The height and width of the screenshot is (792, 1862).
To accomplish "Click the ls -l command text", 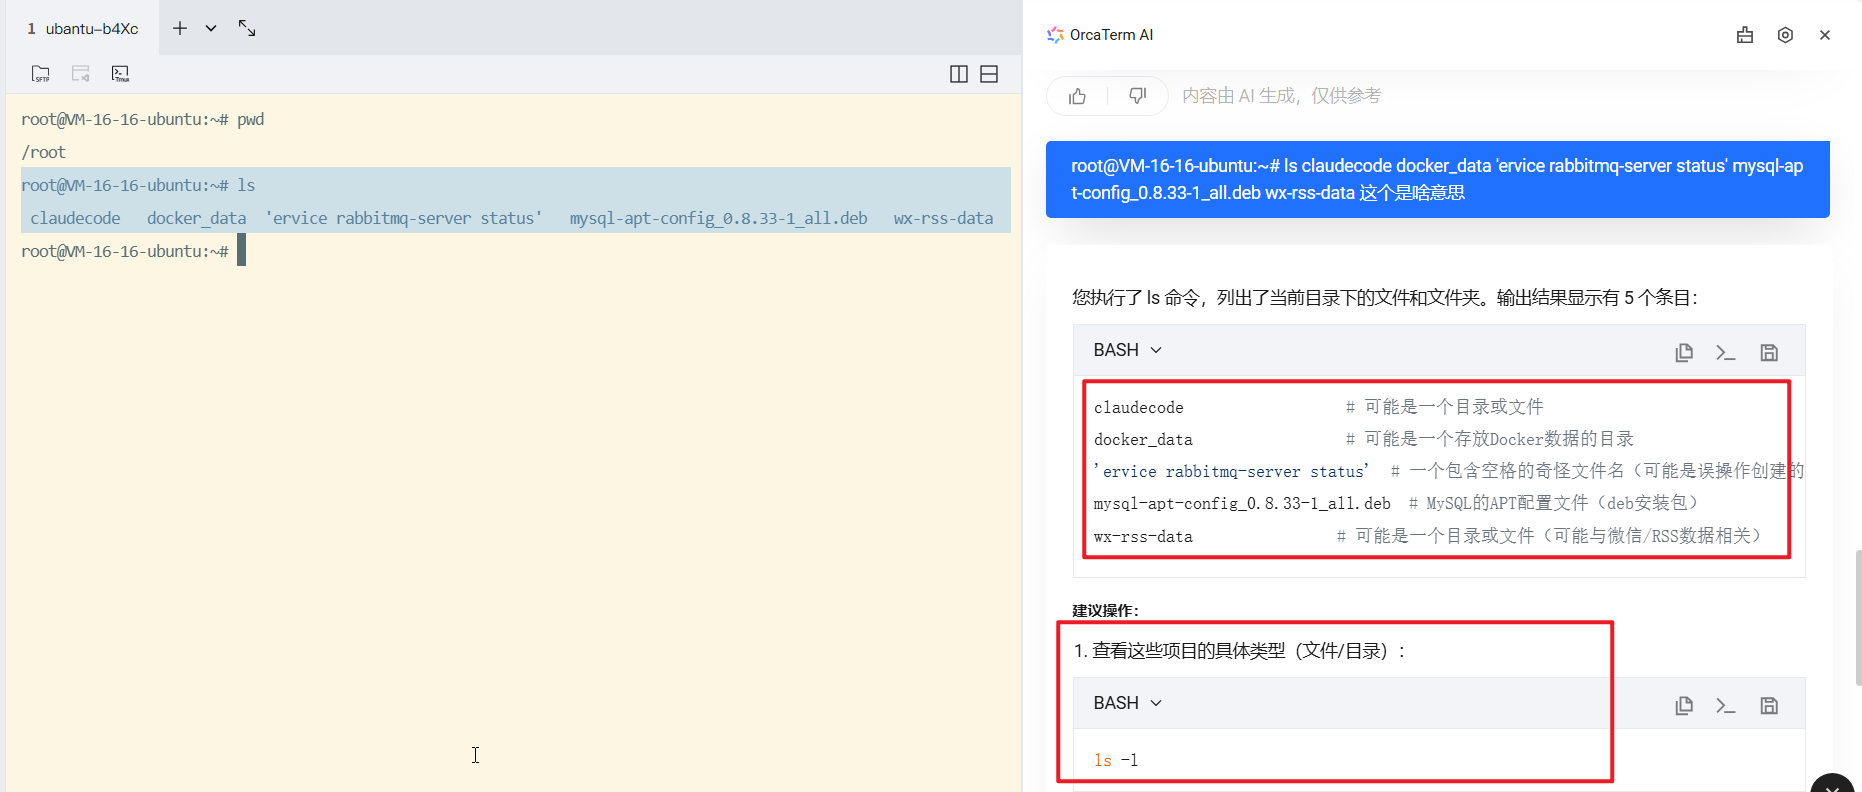I will click(1116, 760).
